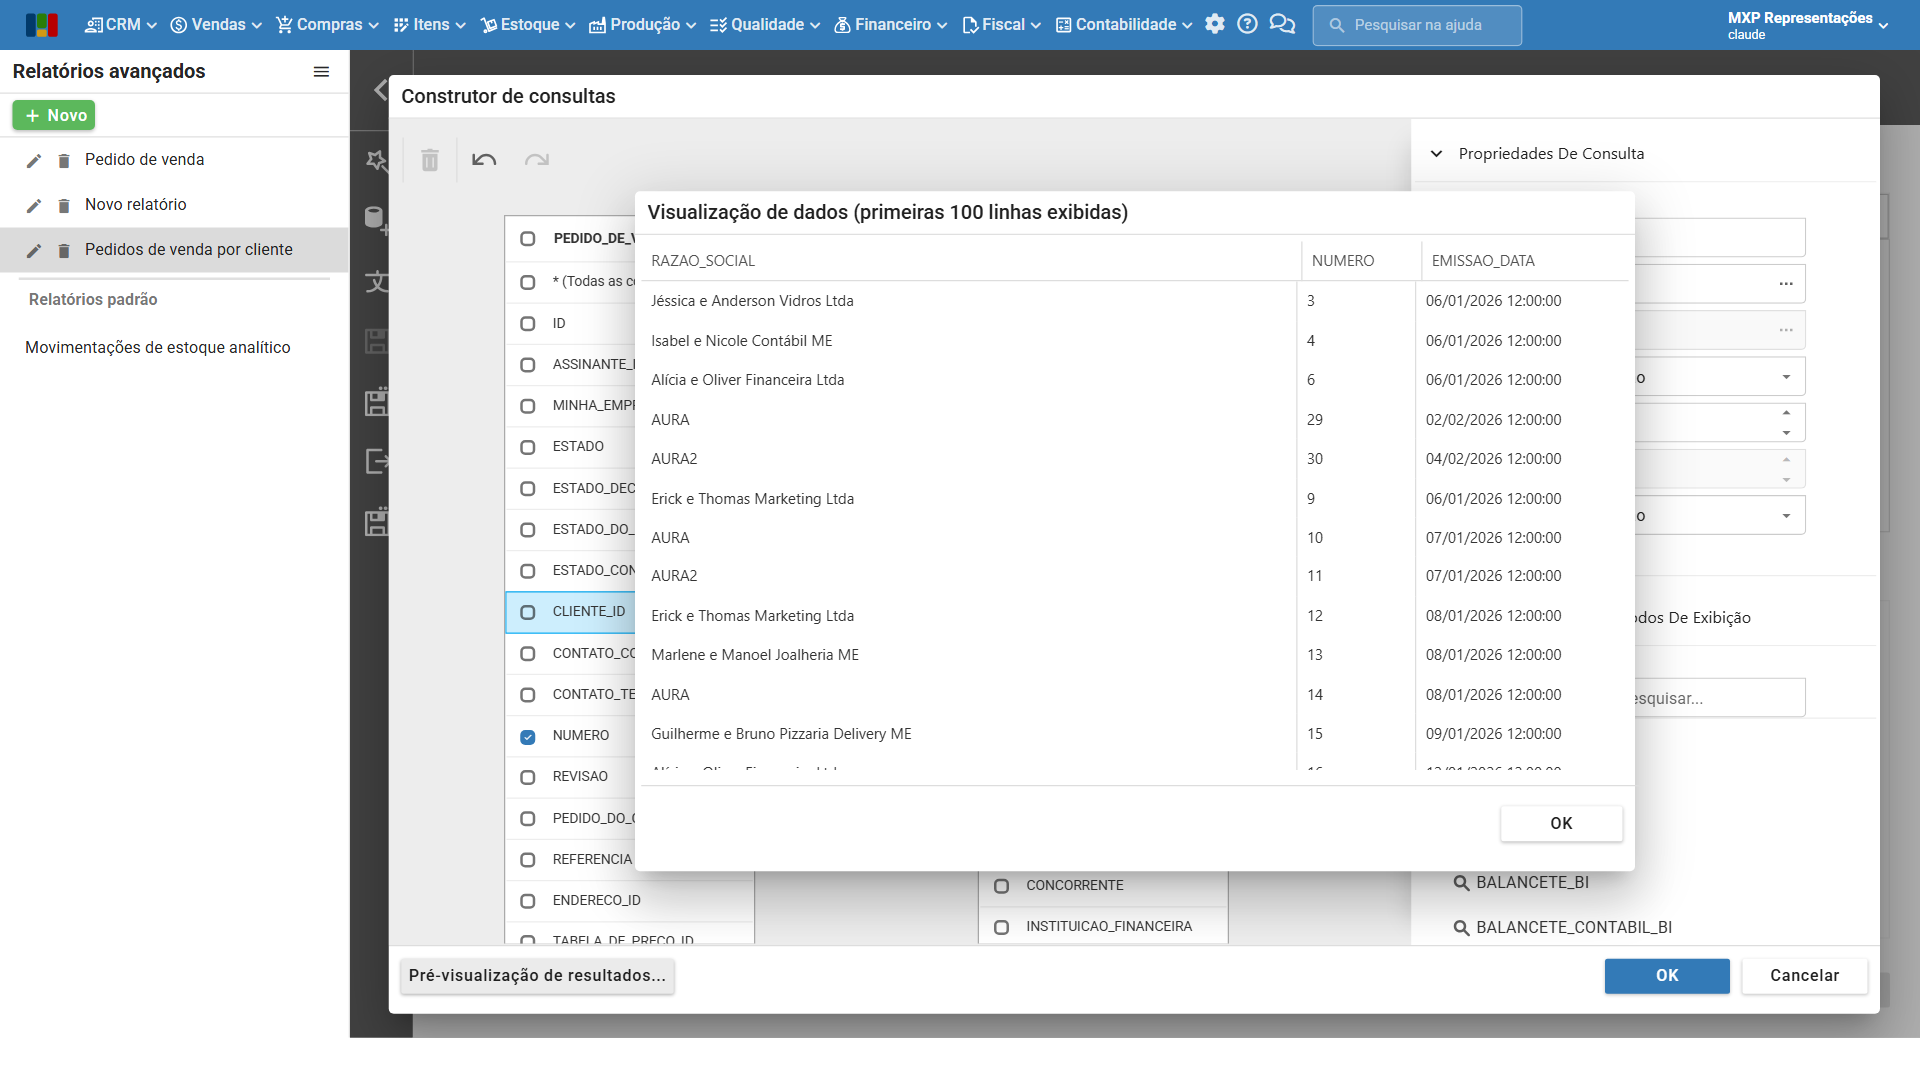This screenshot has width=1920, height=1080.
Task: Click magnifier icon beside BALANCETE_BI
Action: coord(1461,883)
